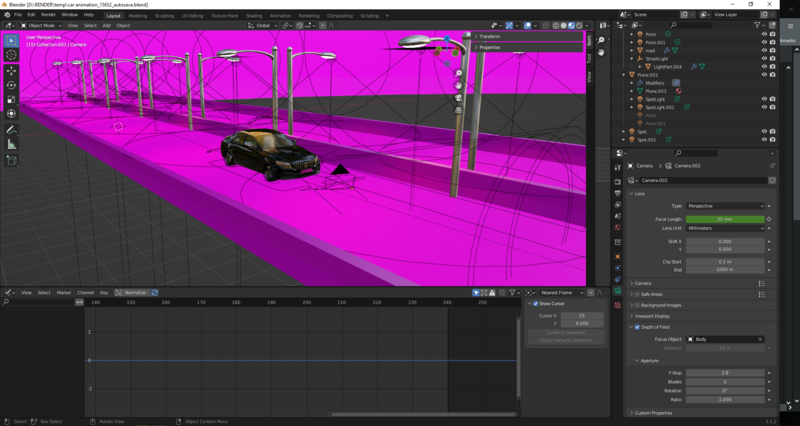Click the Cursor to Selection button
This screenshot has width=800, height=426.
566,332
